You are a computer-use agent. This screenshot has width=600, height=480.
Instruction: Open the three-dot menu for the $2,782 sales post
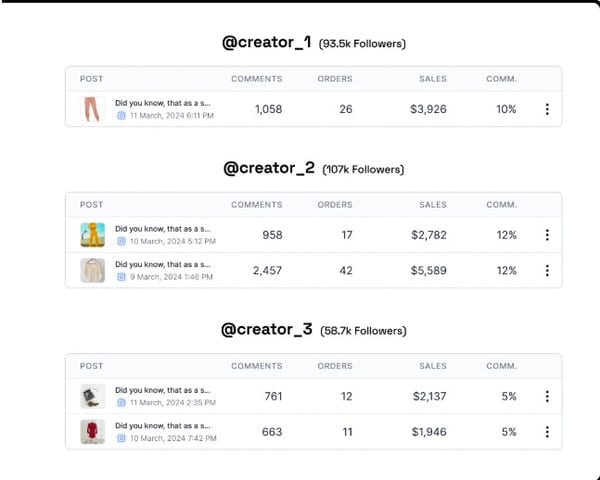click(547, 235)
